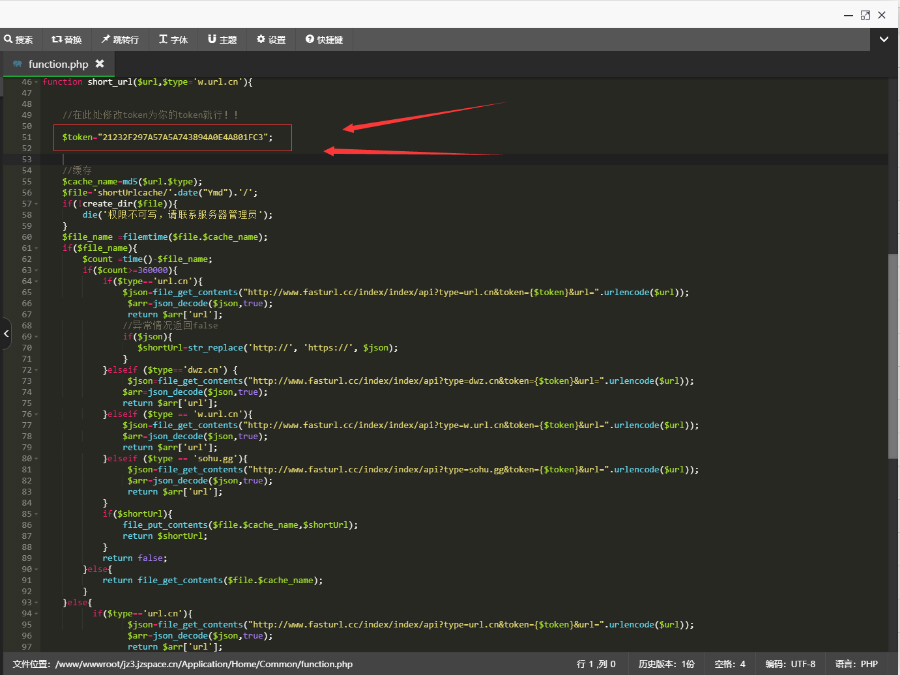Click the 行 1, 列 0 cursor position
The width and height of the screenshot is (900, 675).
coord(596,663)
